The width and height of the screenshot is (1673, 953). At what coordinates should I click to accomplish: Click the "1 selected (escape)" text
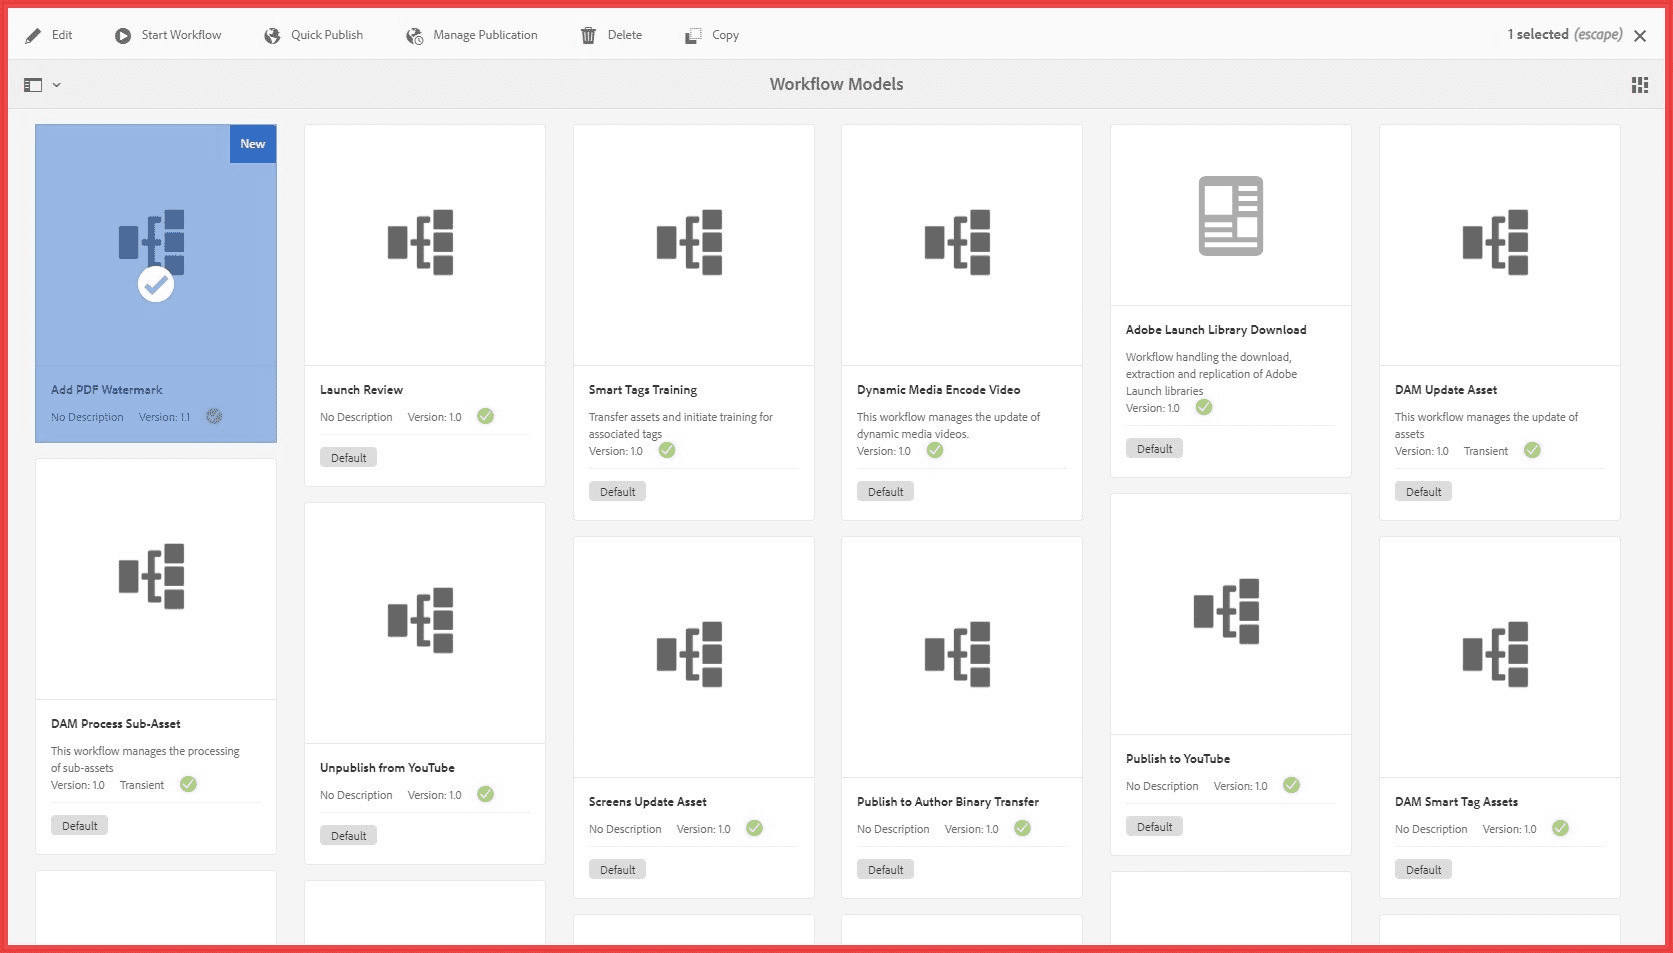click(1565, 35)
